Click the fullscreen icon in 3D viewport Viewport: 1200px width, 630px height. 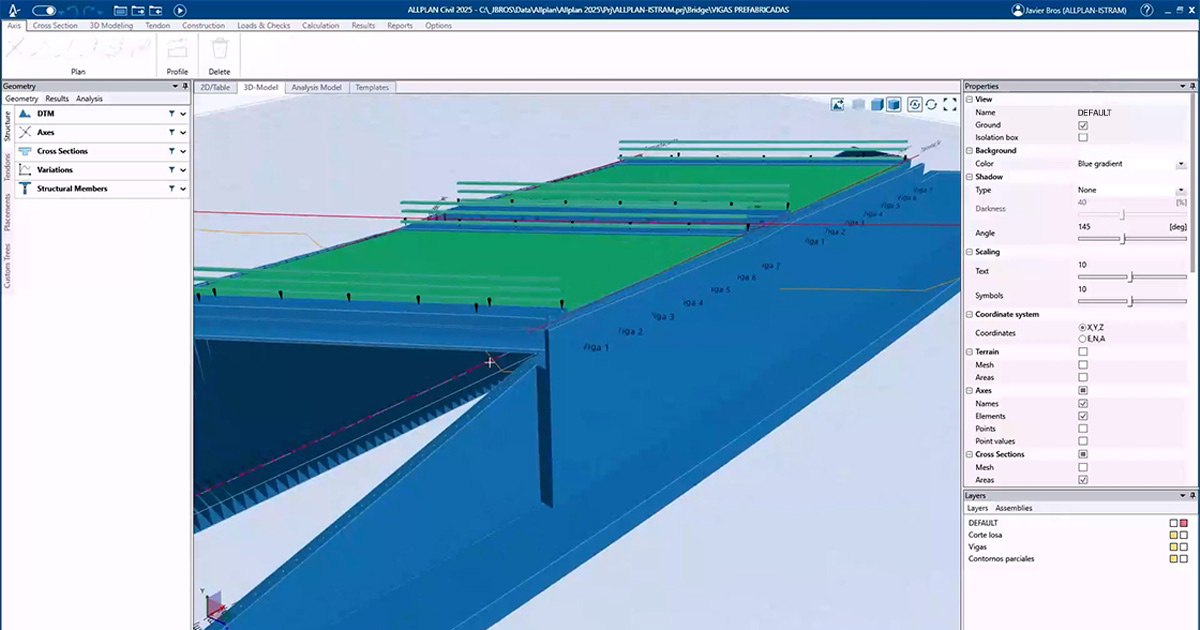(x=949, y=104)
